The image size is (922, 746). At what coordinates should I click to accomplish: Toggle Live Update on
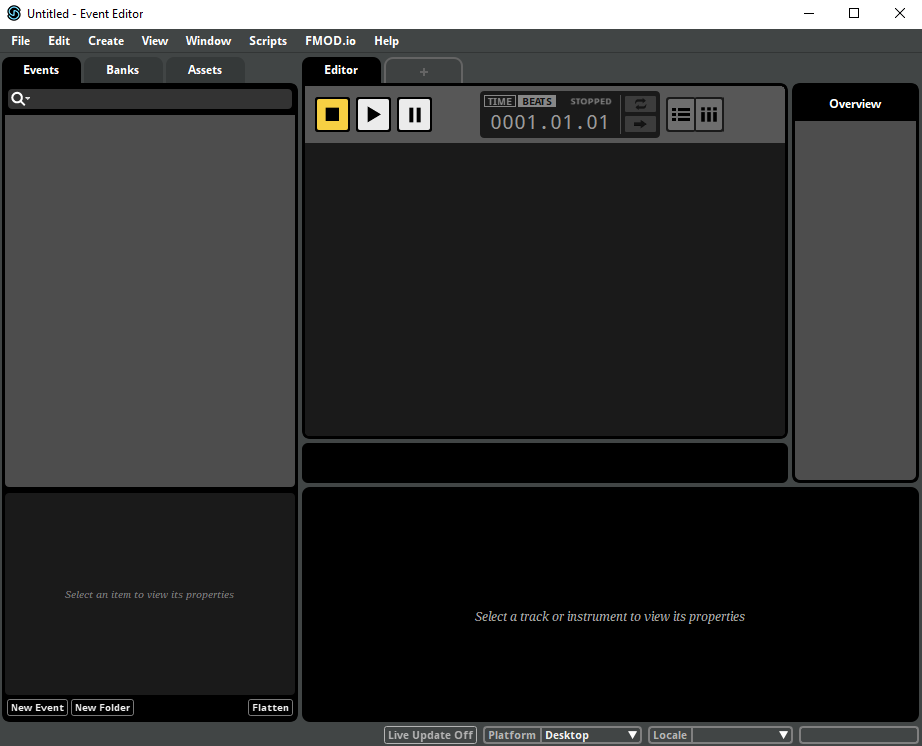click(x=430, y=734)
